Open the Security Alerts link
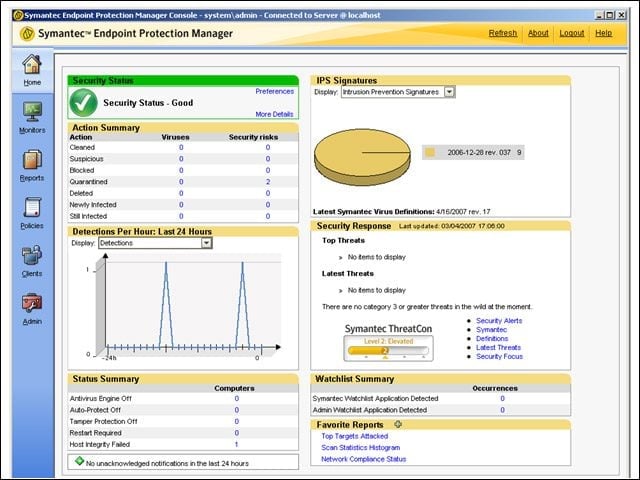 coord(499,321)
